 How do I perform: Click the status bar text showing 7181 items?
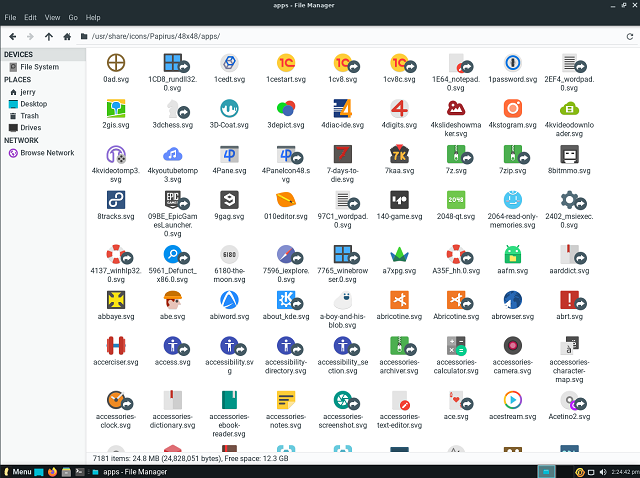pyautogui.click(x=190, y=458)
